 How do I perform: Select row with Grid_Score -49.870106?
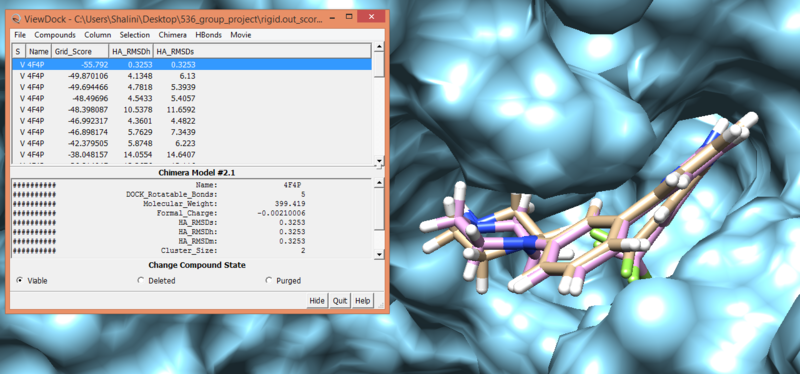191,76
